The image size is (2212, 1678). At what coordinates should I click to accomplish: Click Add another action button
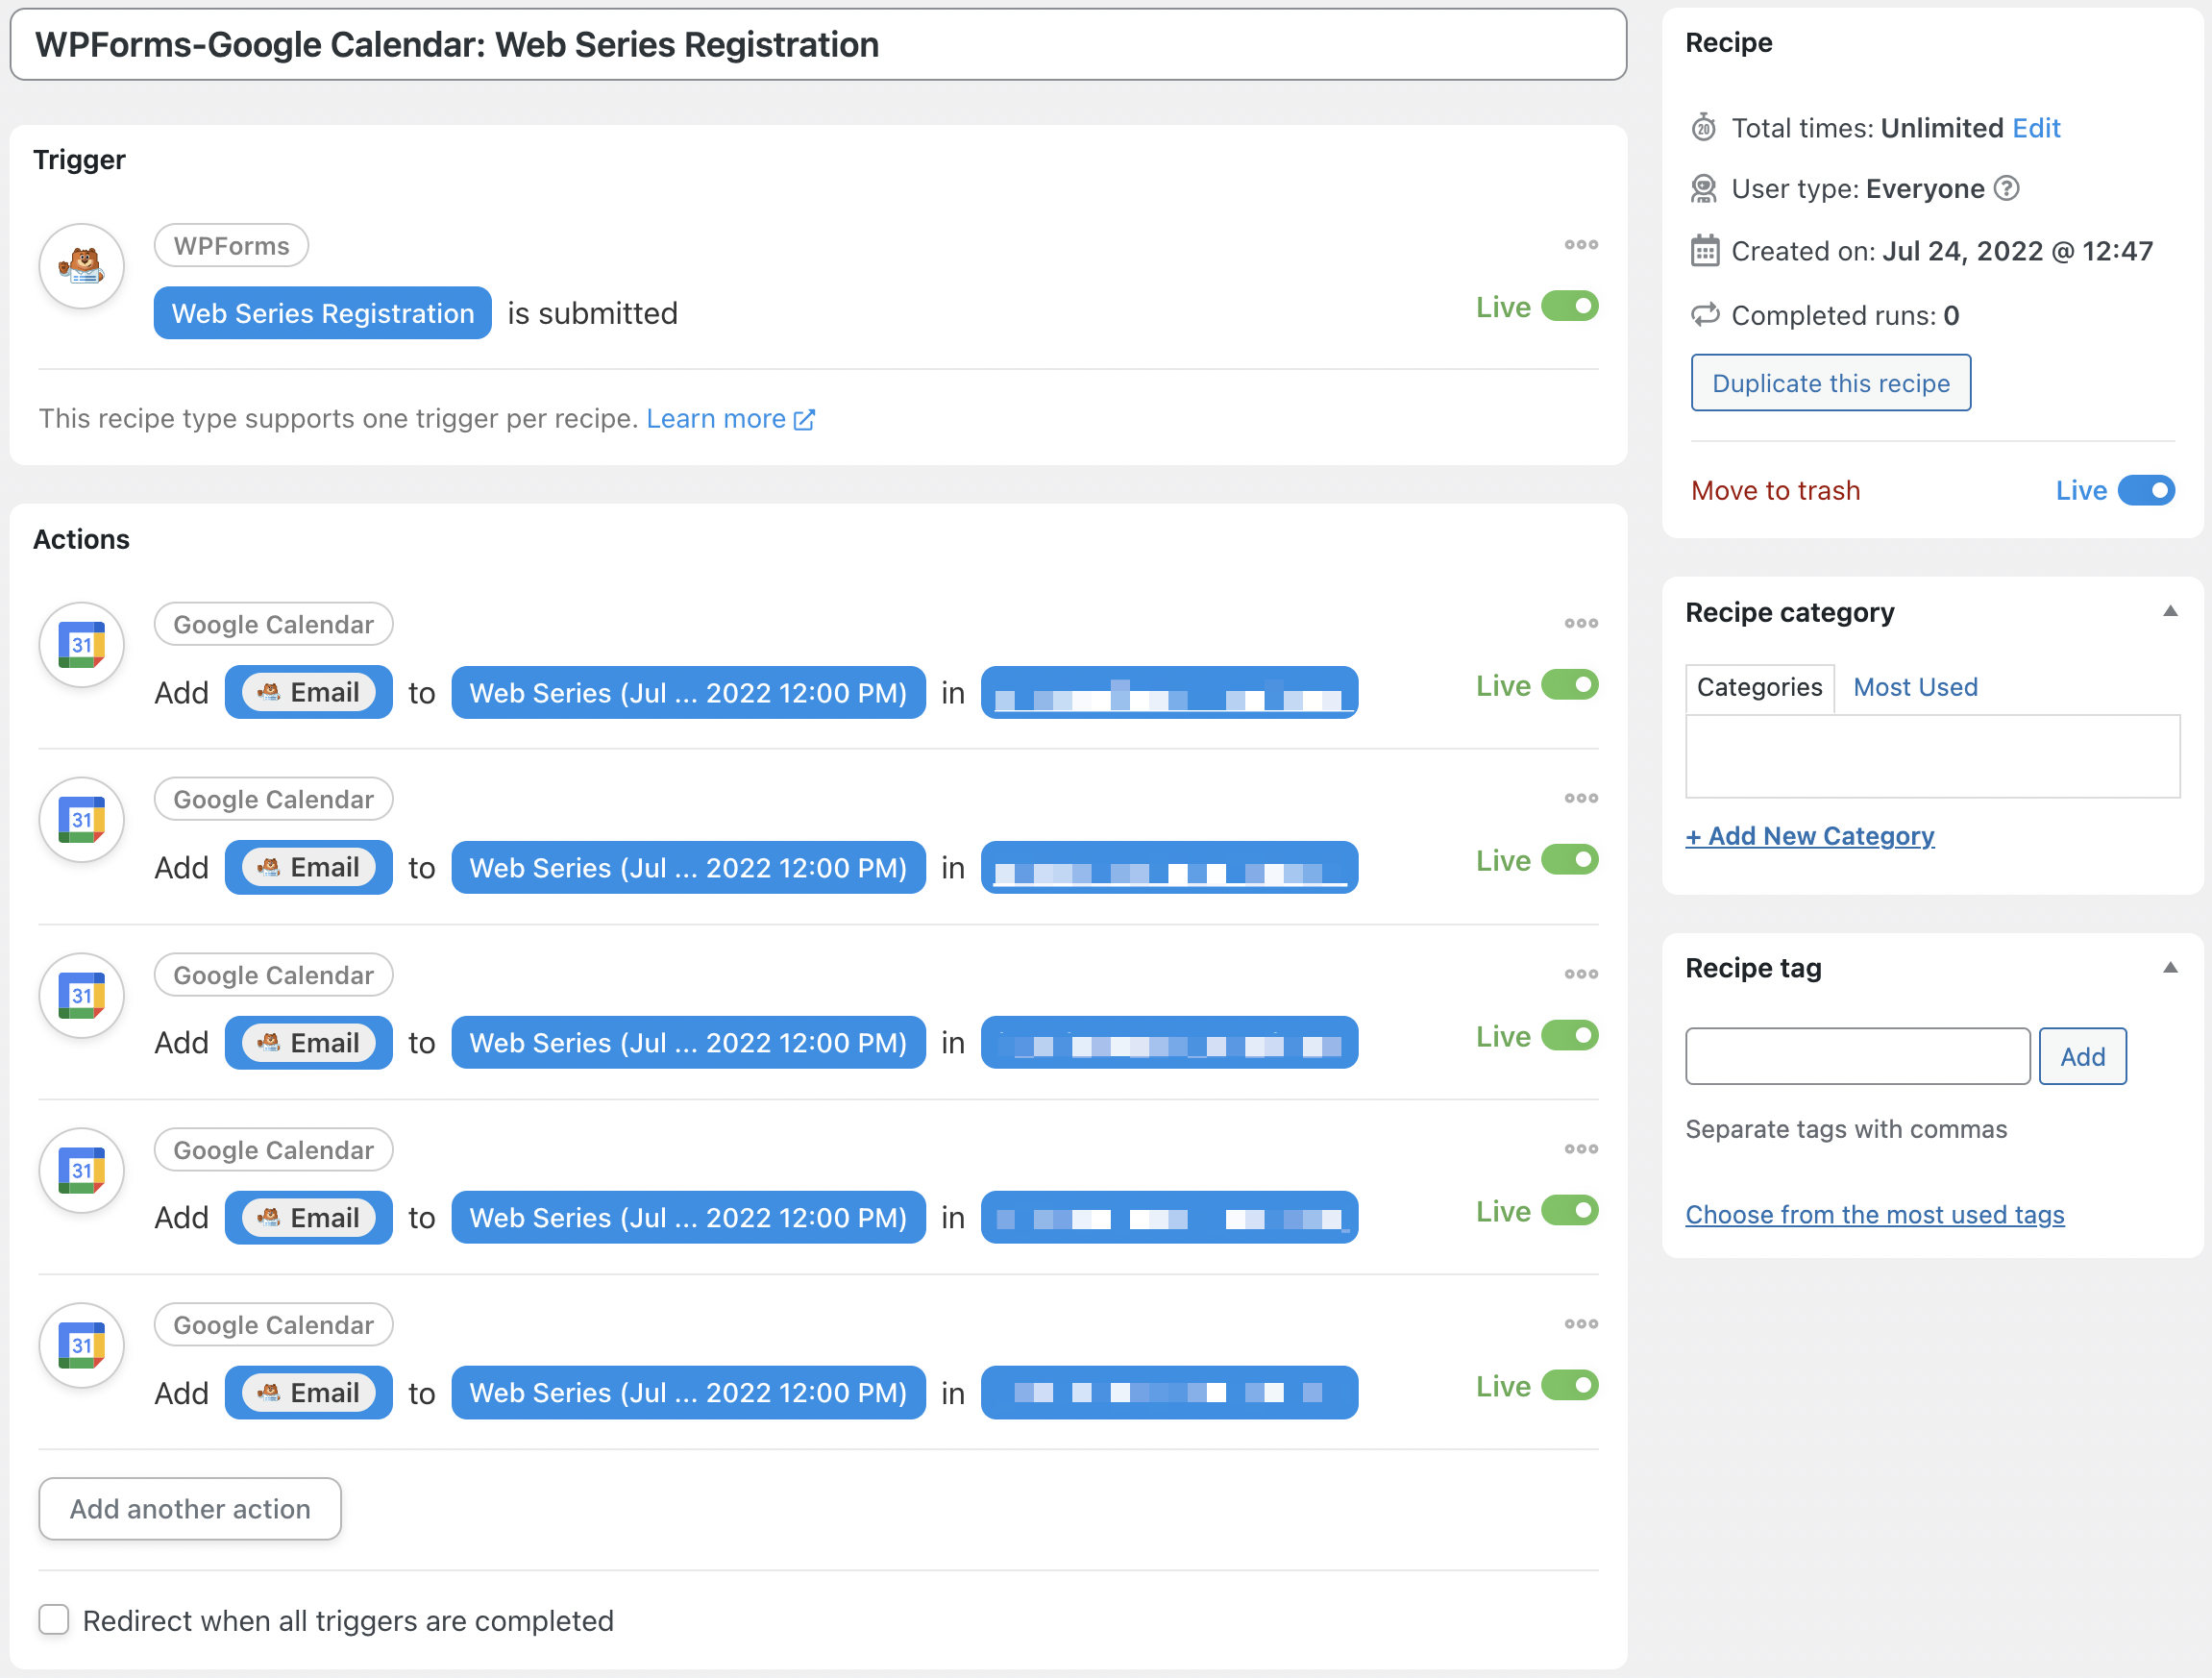pos(190,1509)
